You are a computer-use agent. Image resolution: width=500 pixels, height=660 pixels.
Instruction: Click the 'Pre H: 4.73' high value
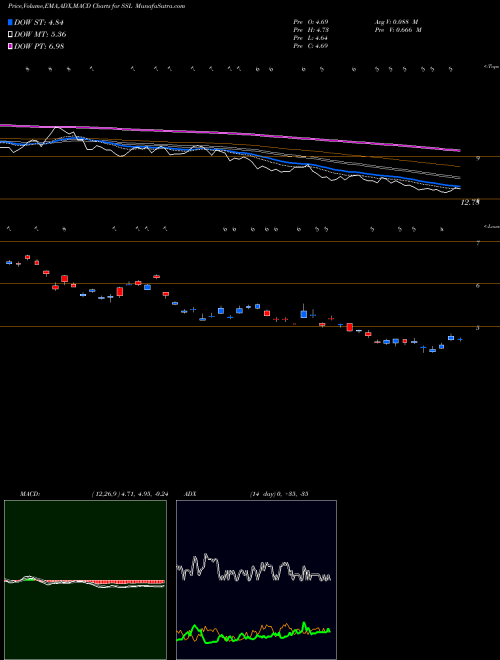(x=311, y=30)
